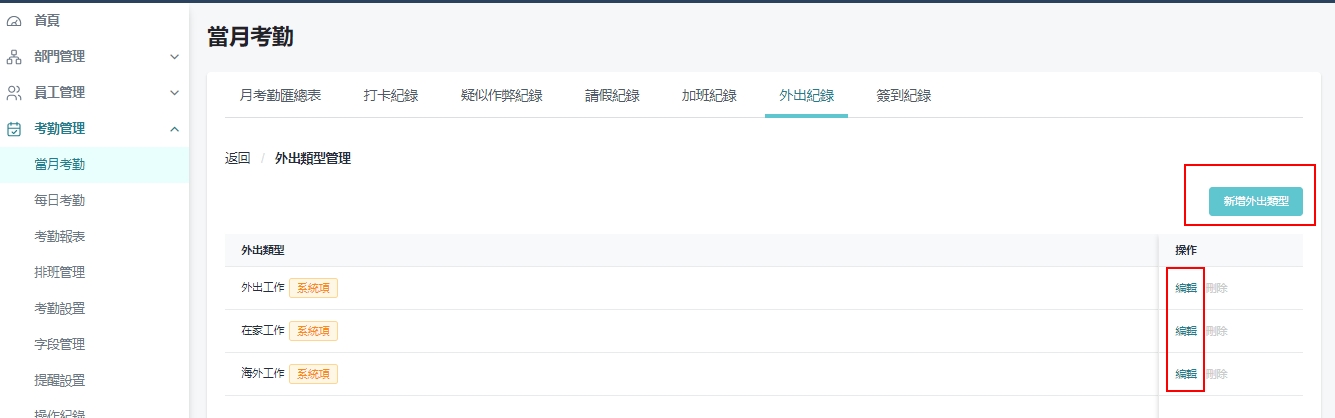Collapse the 考勤管理 chevron arrow

tap(174, 129)
